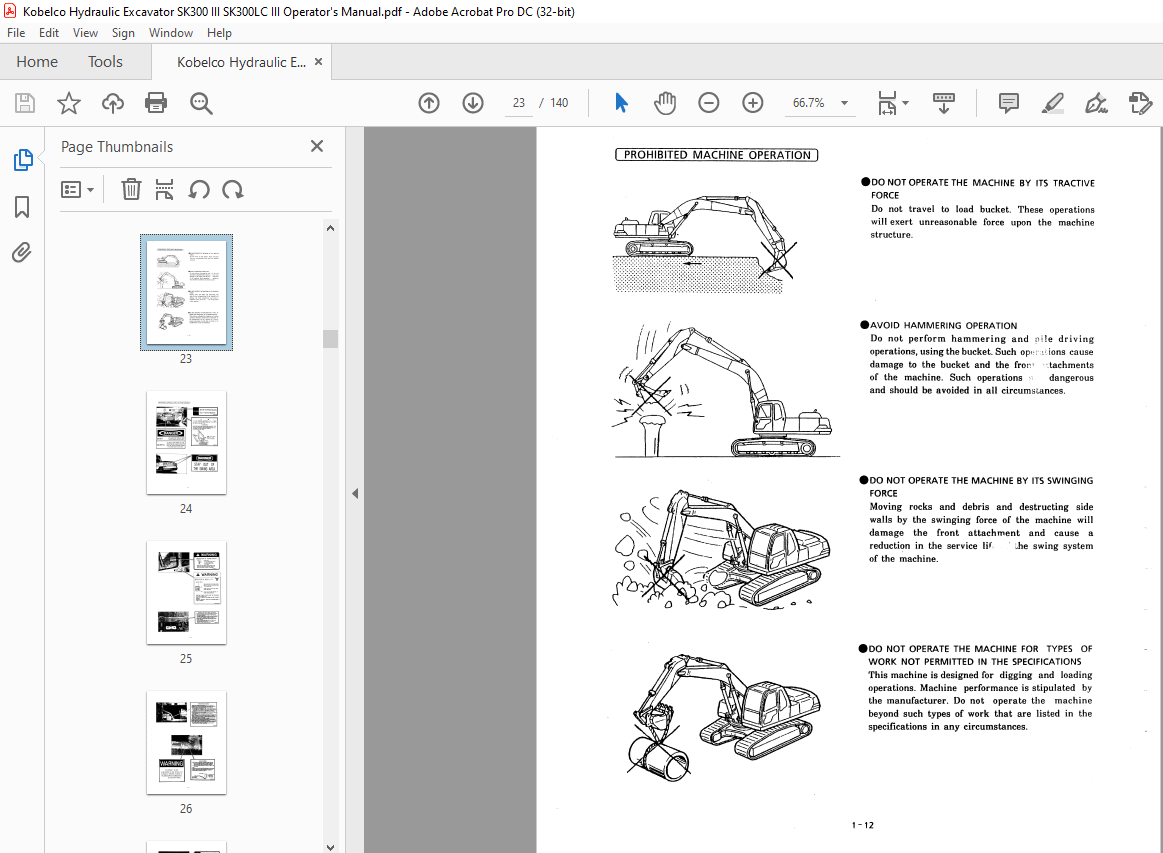Open the Edit menu
The width and height of the screenshot is (1163, 853).
49,33
